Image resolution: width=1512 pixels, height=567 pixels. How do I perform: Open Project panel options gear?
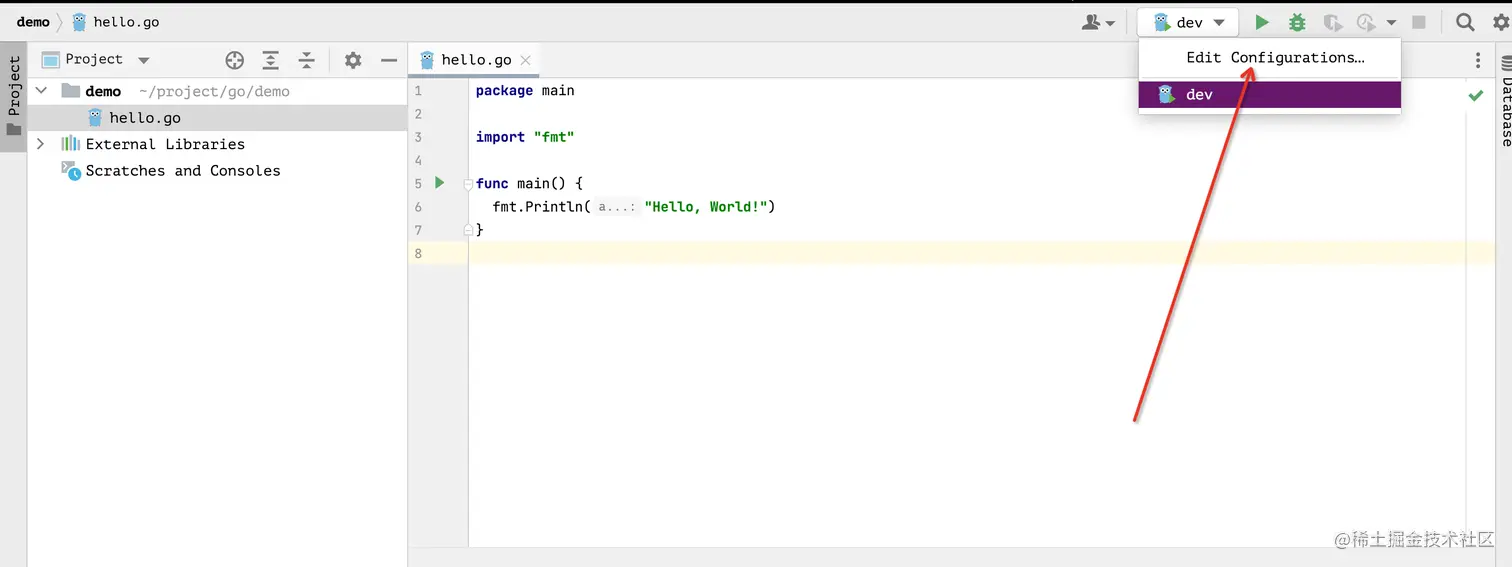point(353,60)
